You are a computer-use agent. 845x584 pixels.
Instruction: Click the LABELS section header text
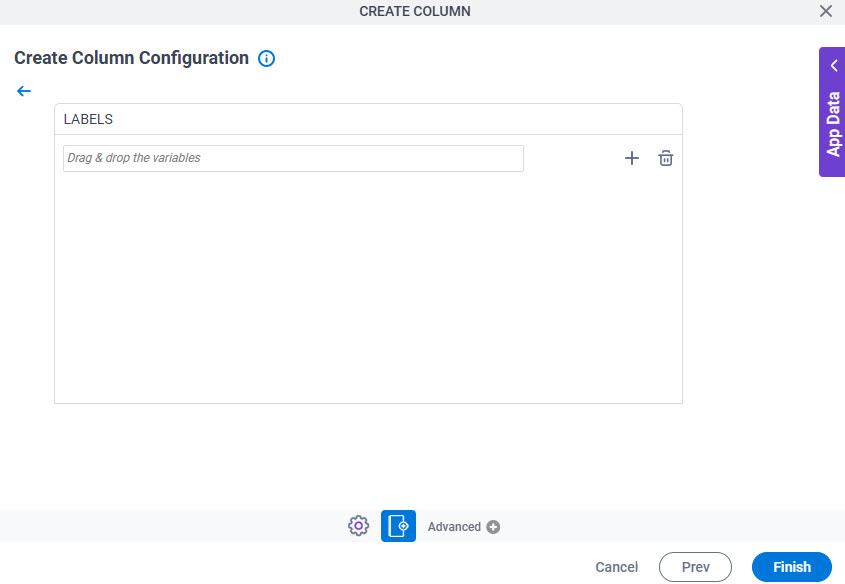88,119
